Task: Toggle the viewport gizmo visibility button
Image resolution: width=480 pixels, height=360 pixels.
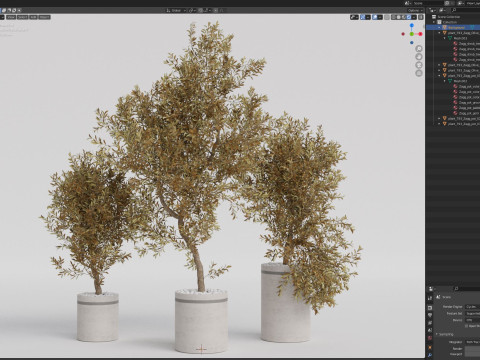Action: point(362,17)
